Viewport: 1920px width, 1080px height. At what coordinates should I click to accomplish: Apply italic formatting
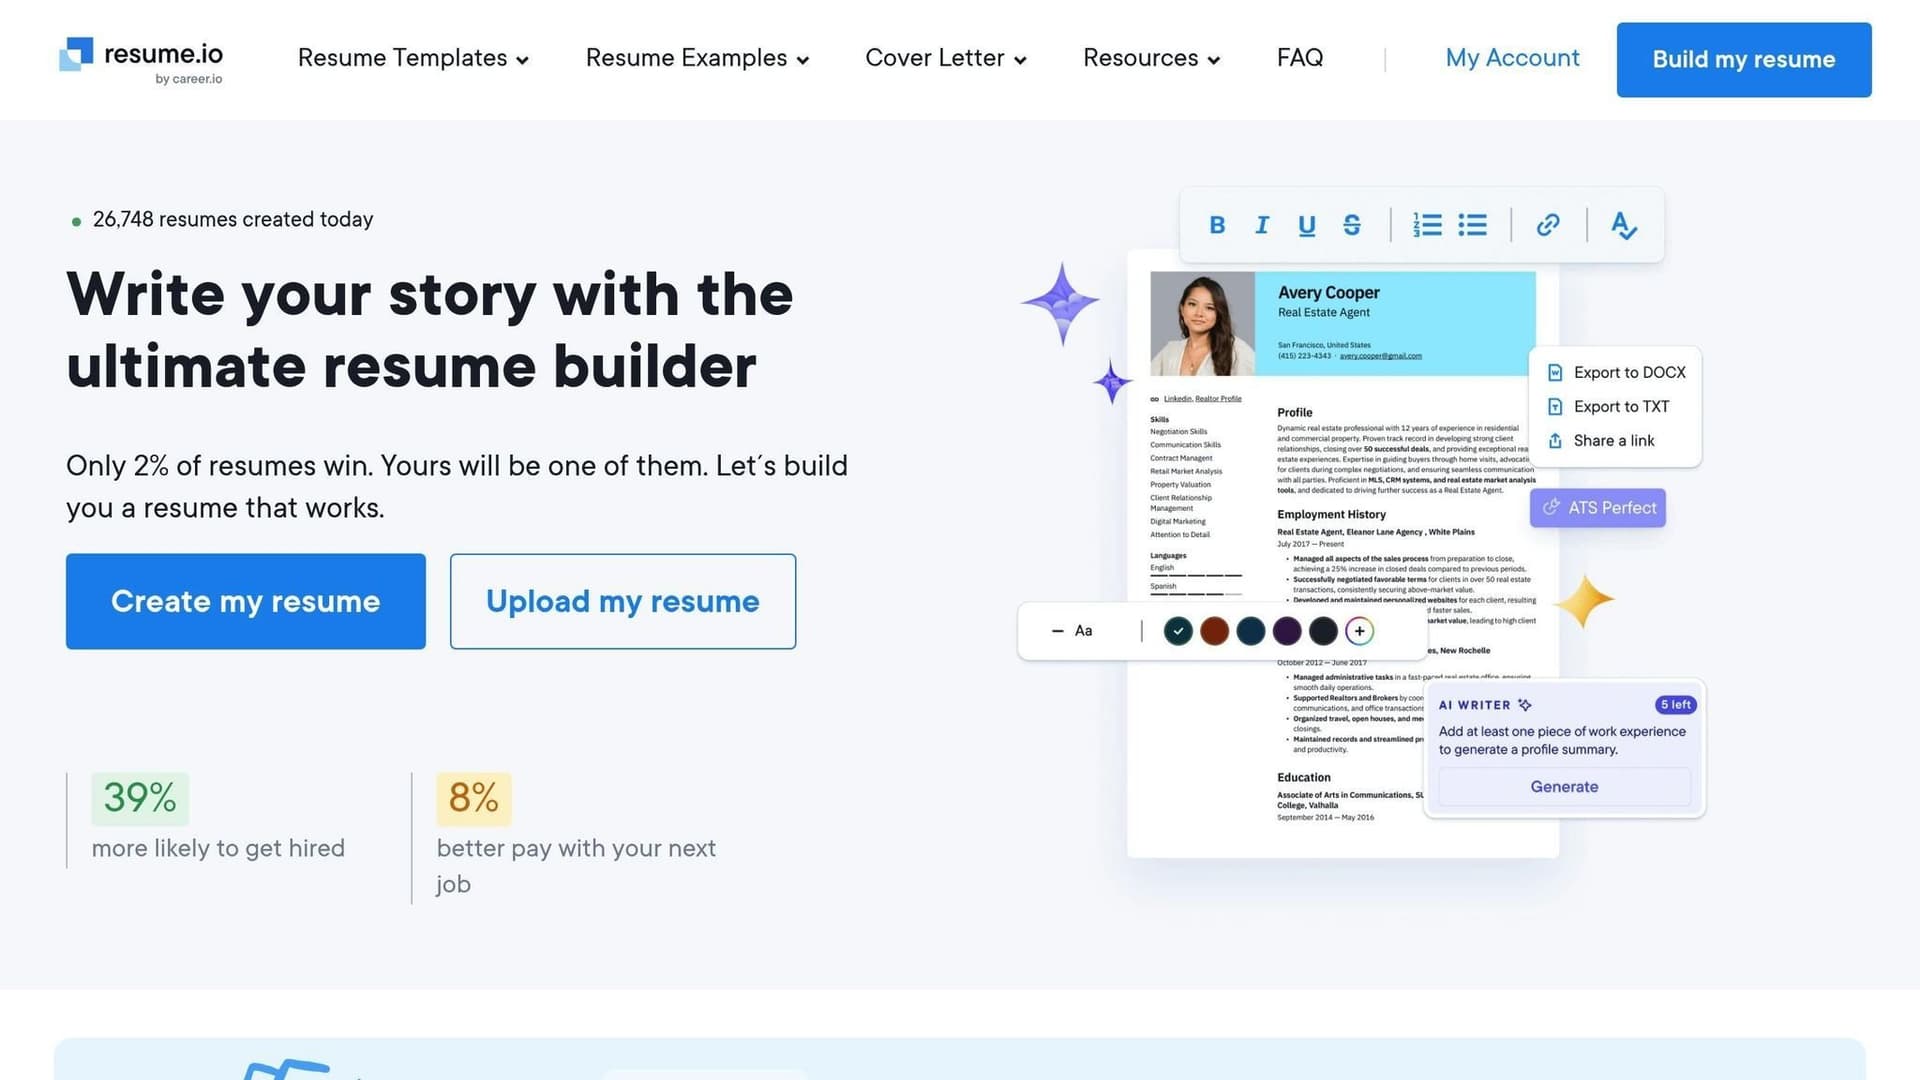click(x=1262, y=225)
